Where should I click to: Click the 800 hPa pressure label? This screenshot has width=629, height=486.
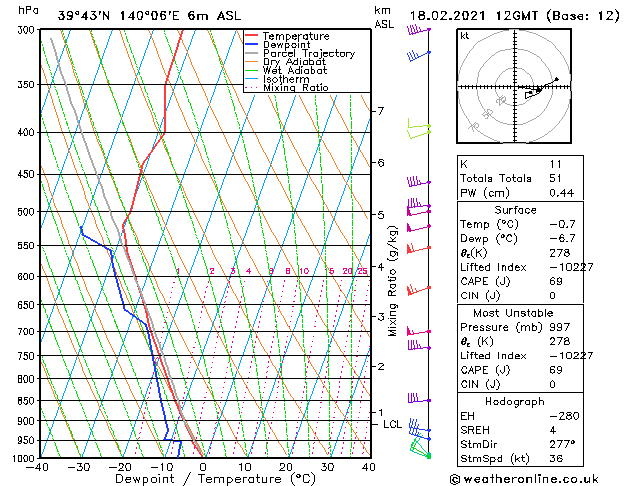[x=28, y=379]
